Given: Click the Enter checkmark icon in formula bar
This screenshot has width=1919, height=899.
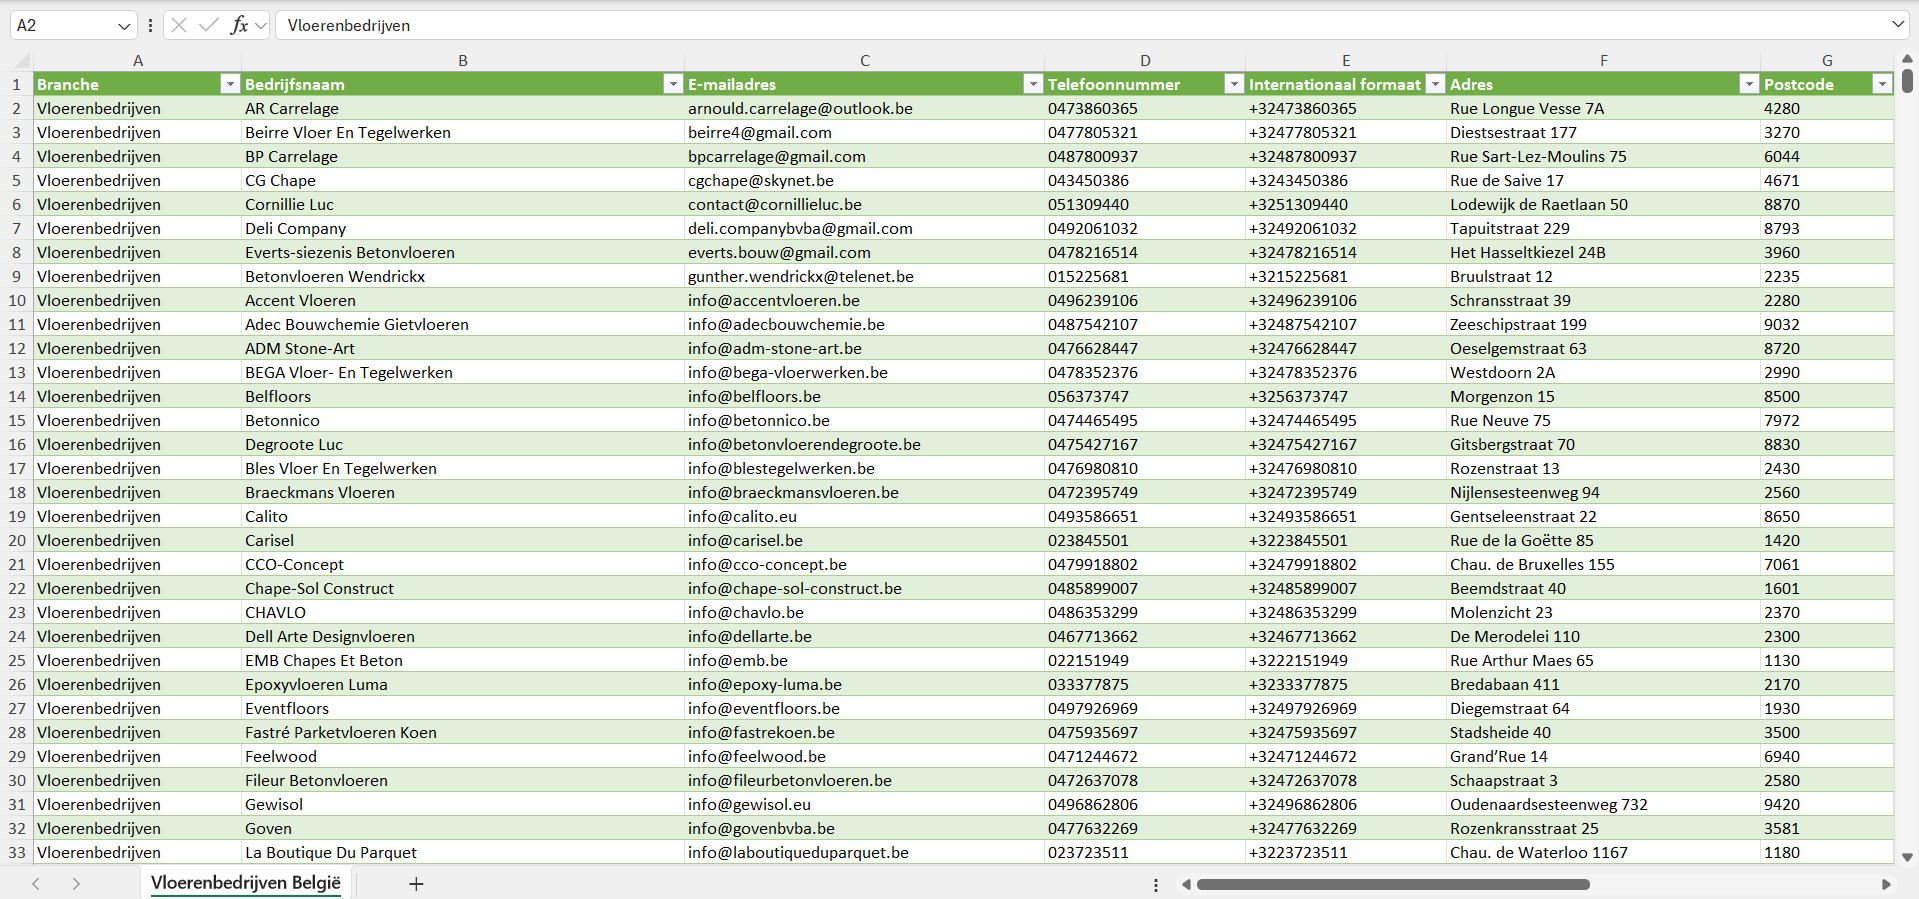Looking at the screenshot, I should tap(209, 25).
